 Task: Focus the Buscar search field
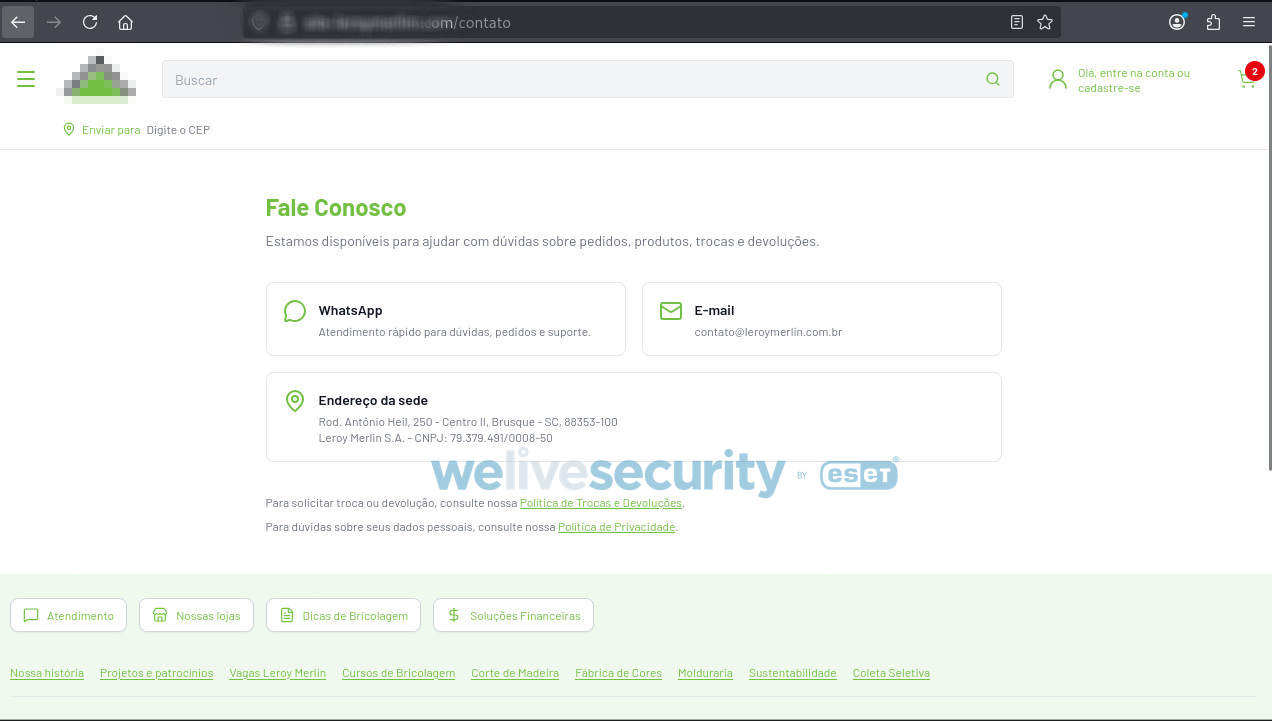coord(588,80)
